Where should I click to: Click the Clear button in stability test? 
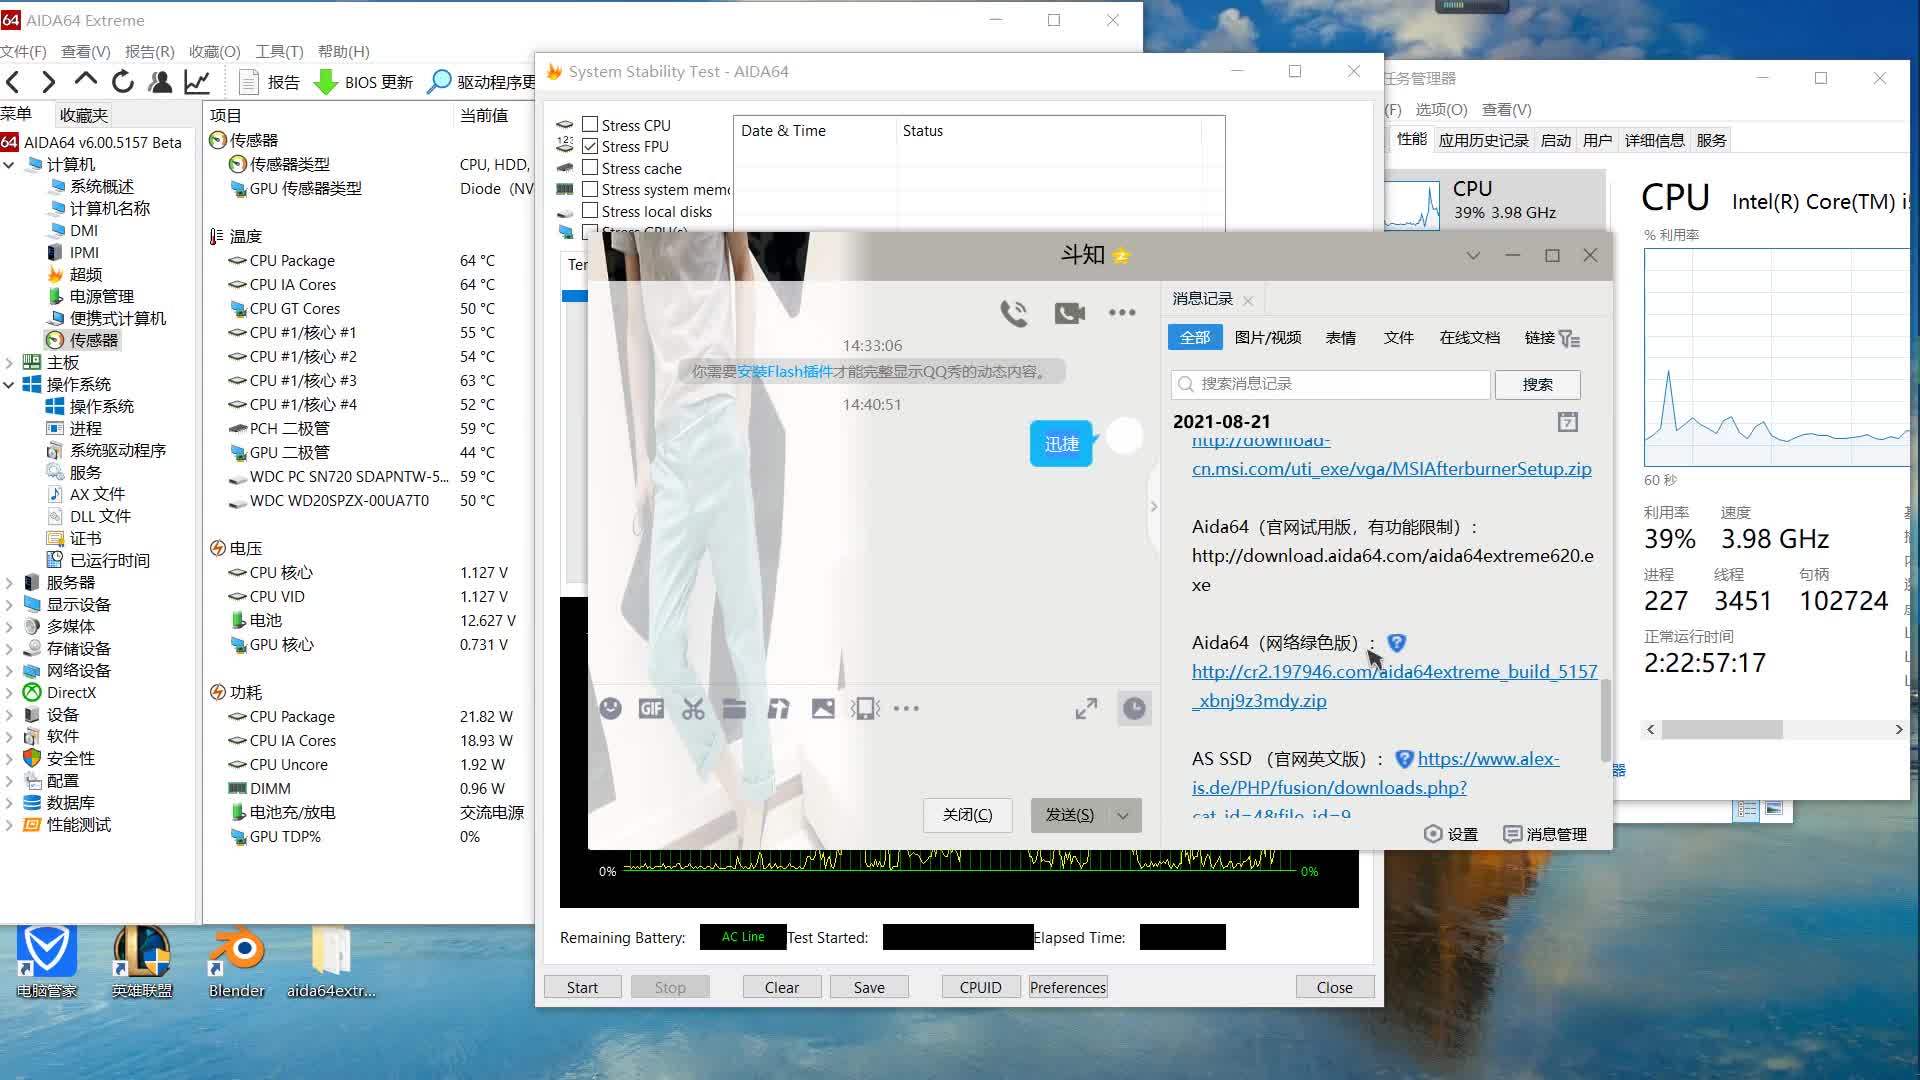point(782,987)
